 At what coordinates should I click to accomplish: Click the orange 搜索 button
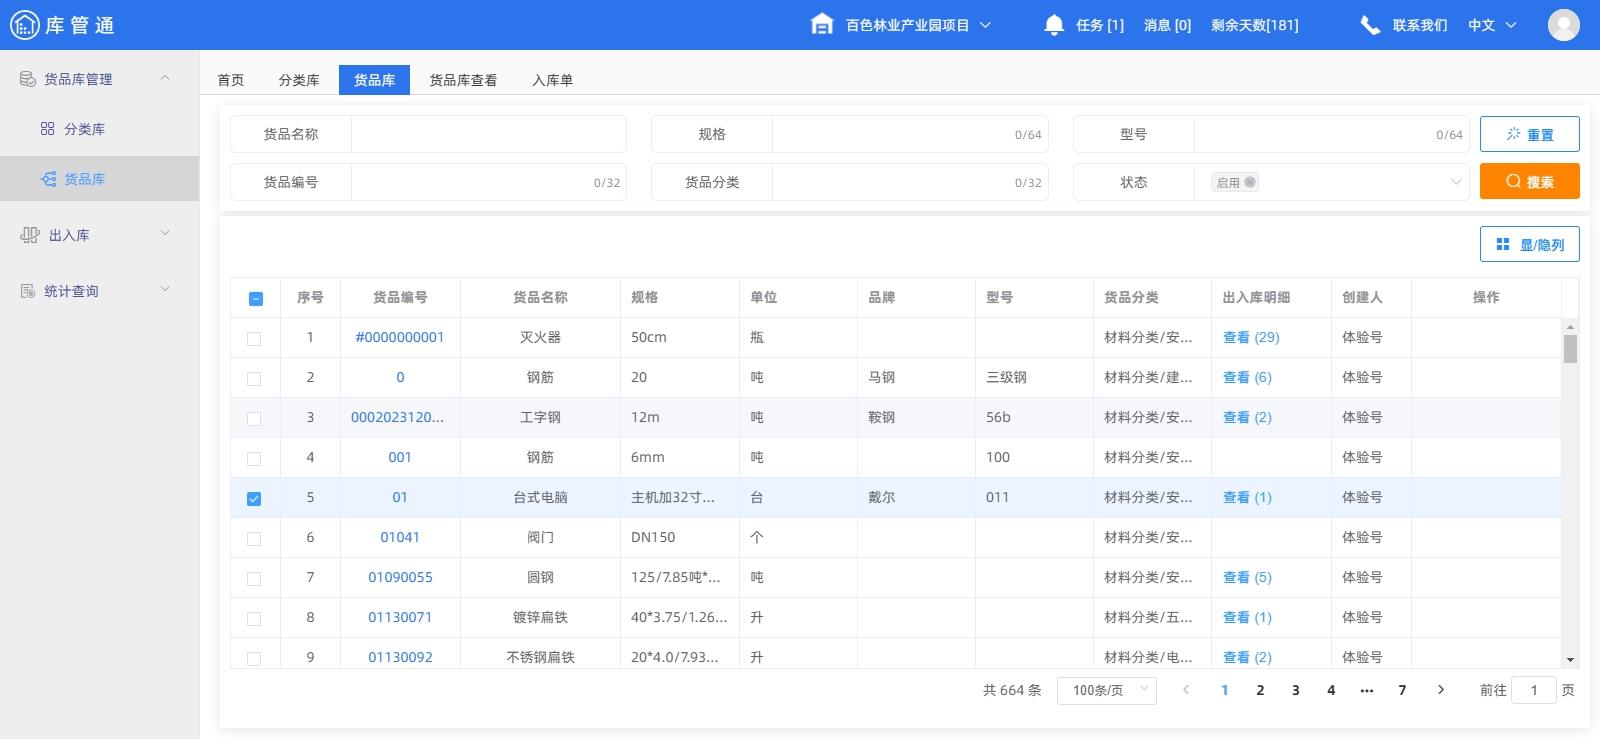[x=1530, y=181]
